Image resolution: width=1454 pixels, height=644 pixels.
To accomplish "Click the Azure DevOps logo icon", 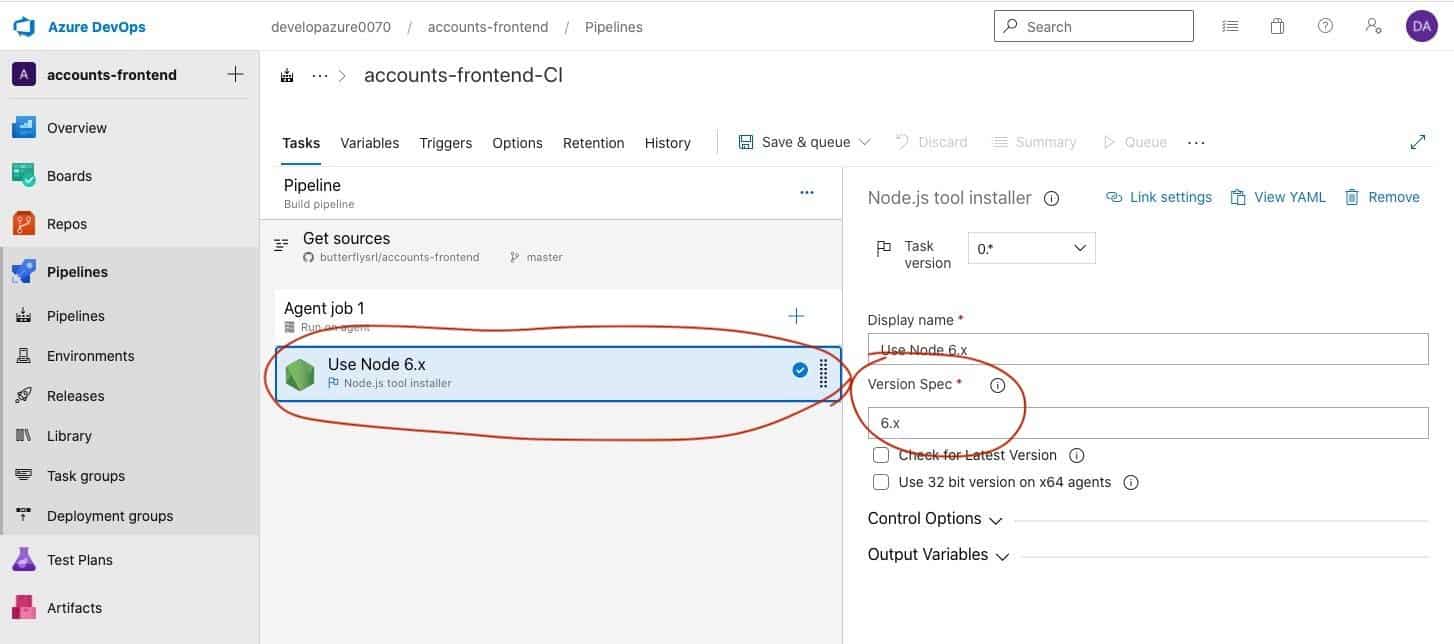I will pyautogui.click(x=24, y=27).
